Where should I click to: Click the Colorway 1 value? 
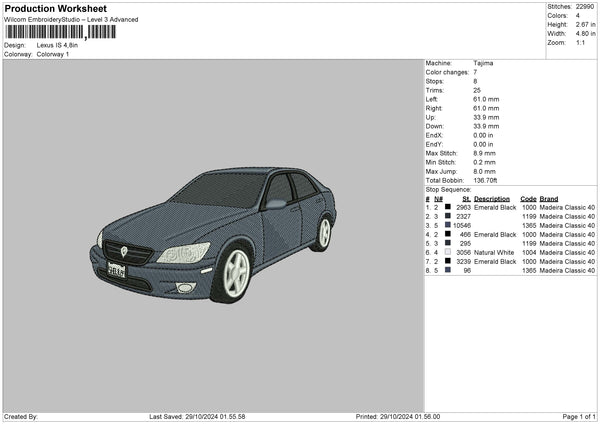coord(53,54)
